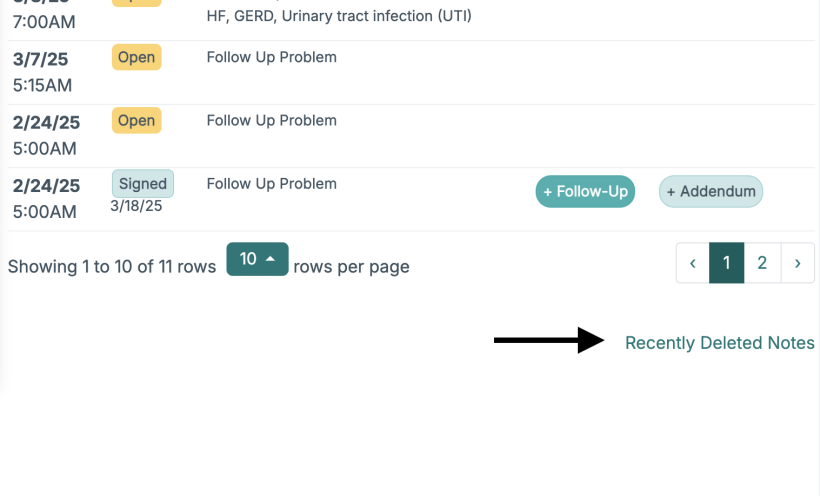Viewport: 820px width, 496px height.
Task: Click the 2/24/25 date in the Signed row
Action: tap(46, 186)
